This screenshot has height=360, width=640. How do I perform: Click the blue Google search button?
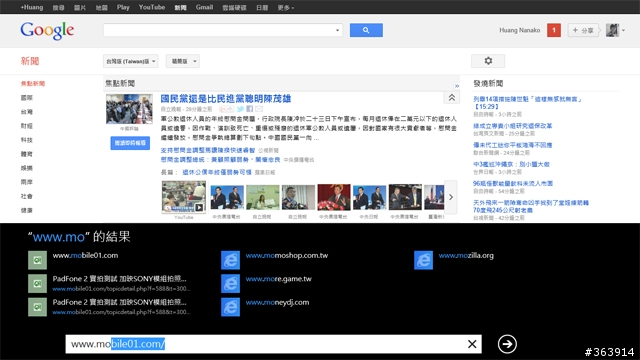[x=366, y=30]
